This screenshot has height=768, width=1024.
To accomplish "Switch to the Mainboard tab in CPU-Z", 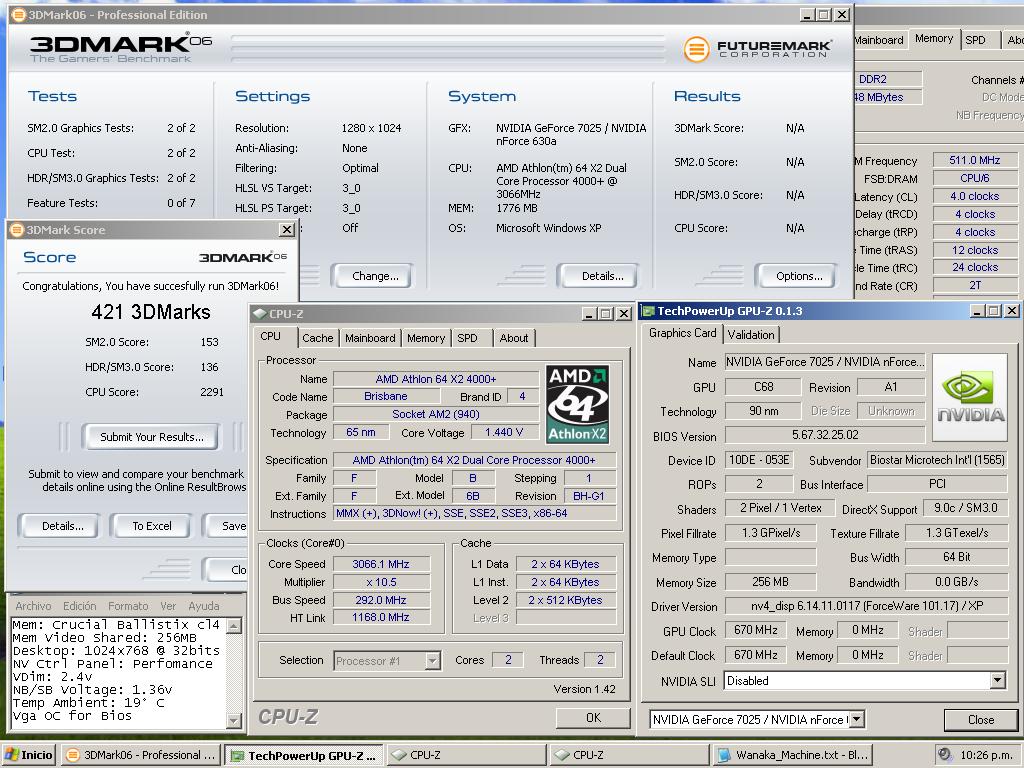I will 370,338.
